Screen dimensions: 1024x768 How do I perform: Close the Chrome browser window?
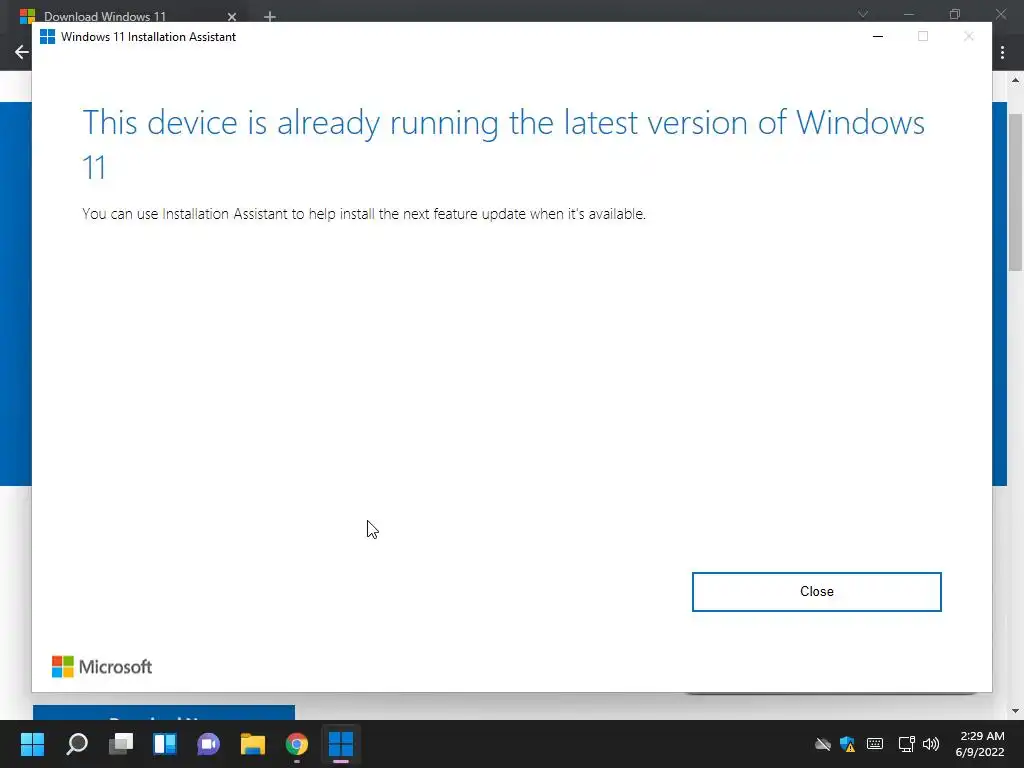click(x=1000, y=14)
